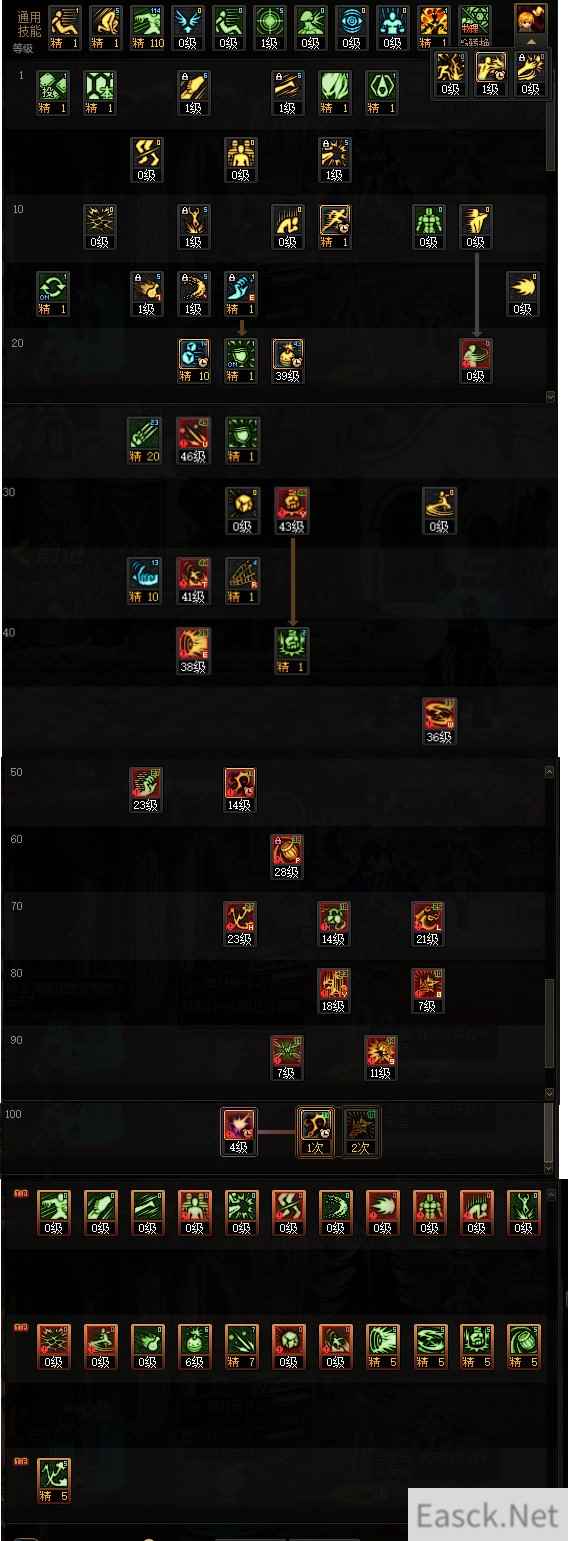This screenshot has width=568, height=1541.
Task: Click the 36级 red spinning skill icon
Action: [x=439, y=721]
